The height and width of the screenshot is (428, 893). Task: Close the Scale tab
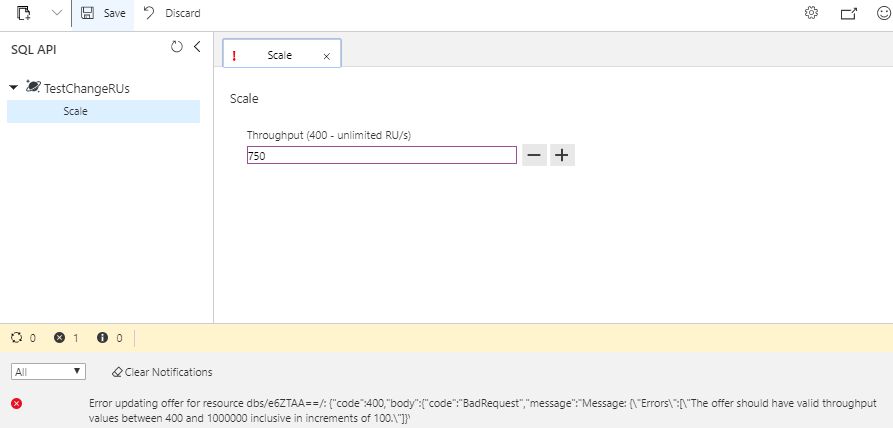pyautogui.click(x=326, y=56)
